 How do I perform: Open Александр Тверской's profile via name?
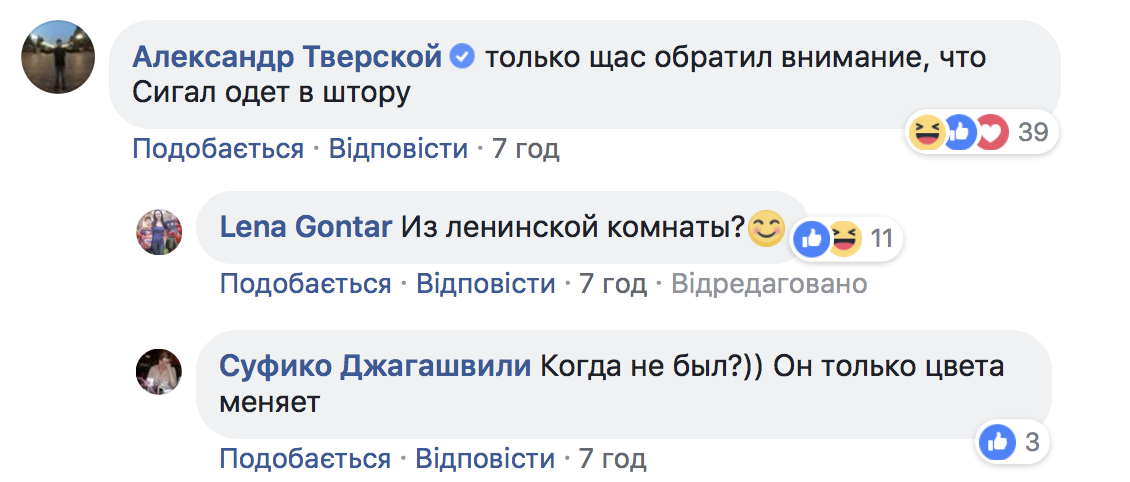[288, 57]
